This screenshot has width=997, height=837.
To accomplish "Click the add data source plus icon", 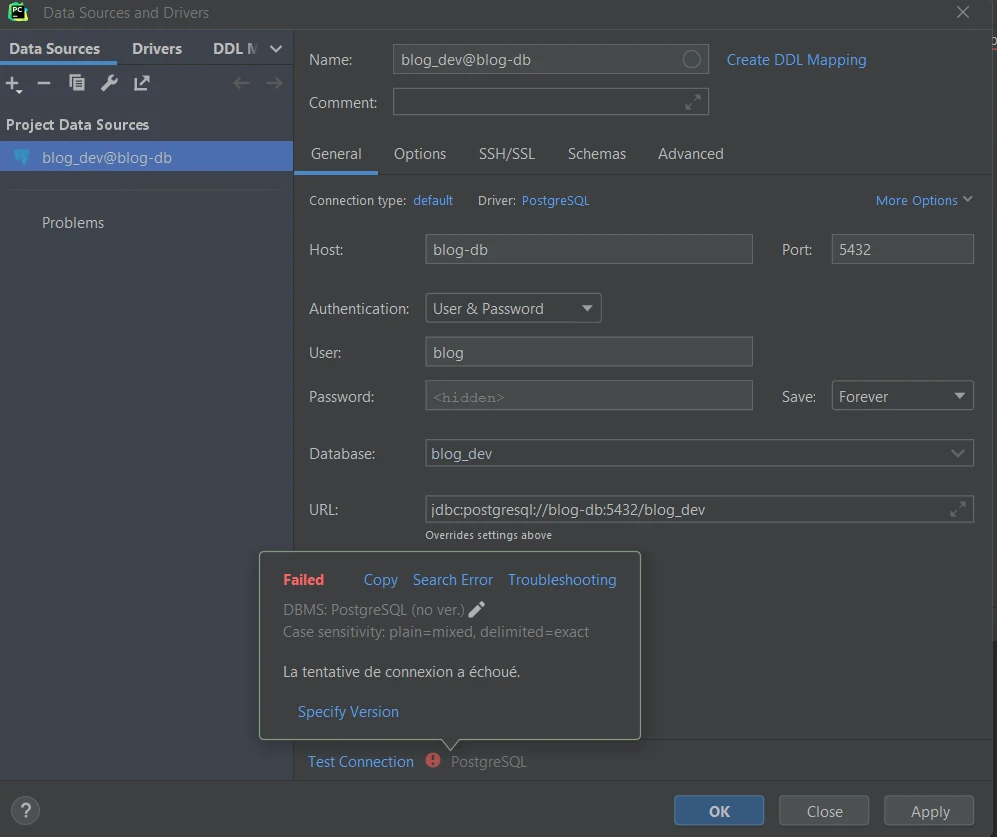I will (13, 84).
